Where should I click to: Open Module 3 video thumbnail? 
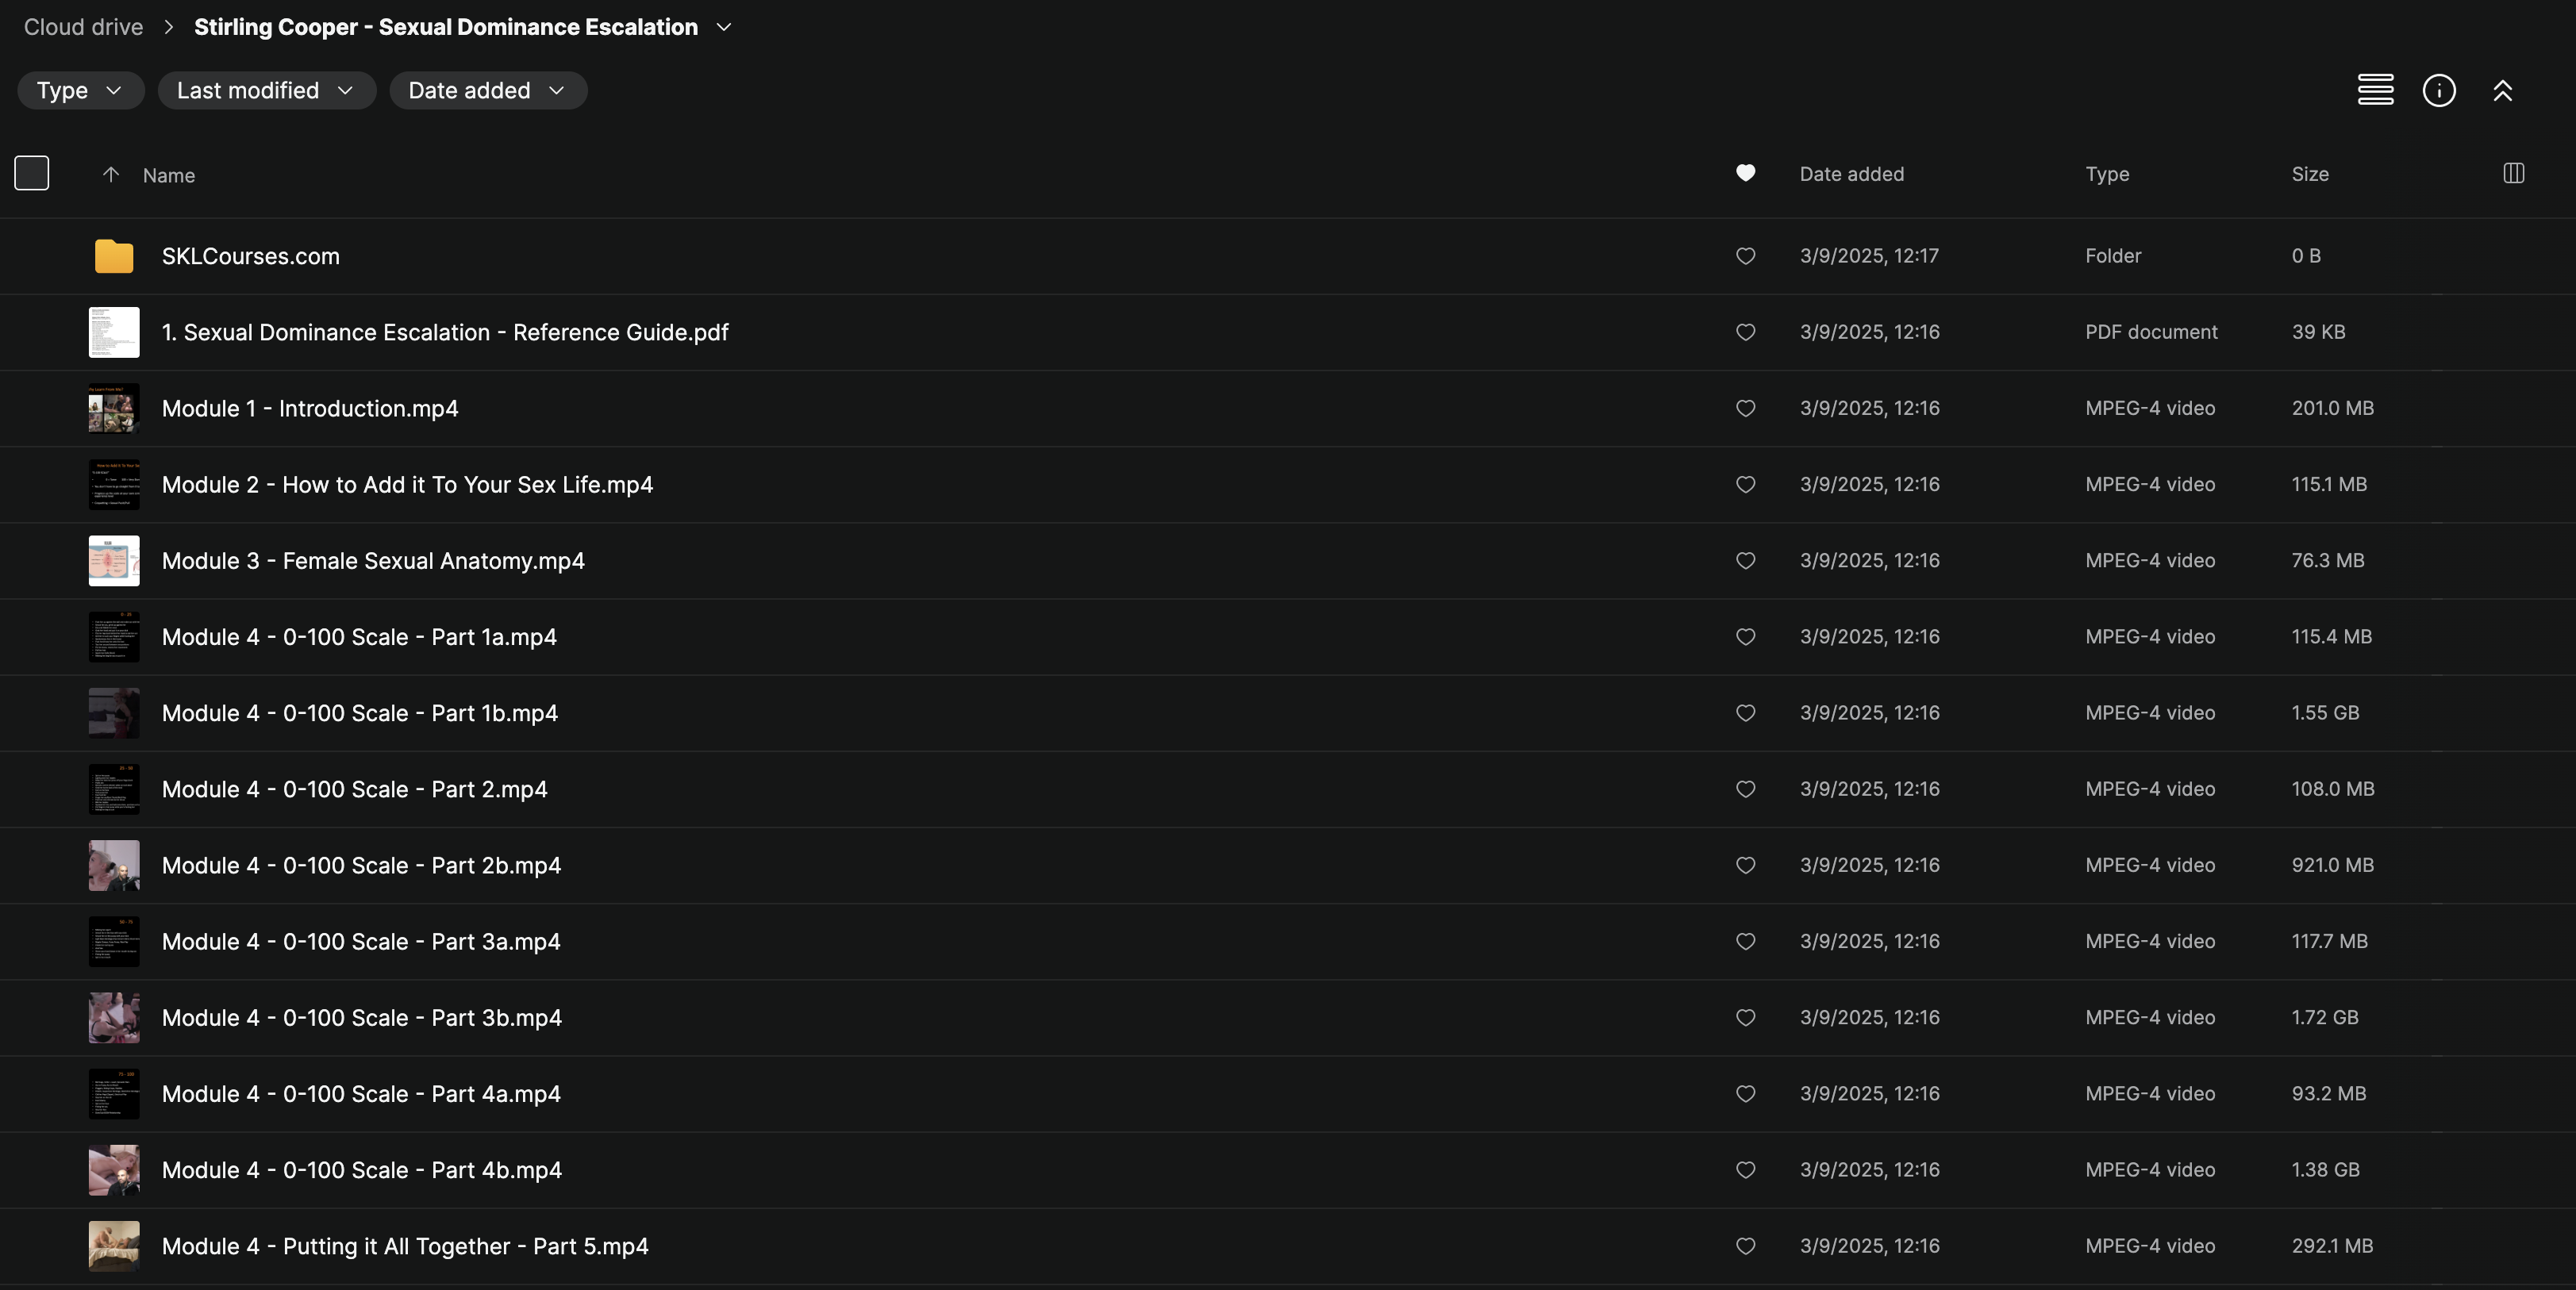(114, 561)
